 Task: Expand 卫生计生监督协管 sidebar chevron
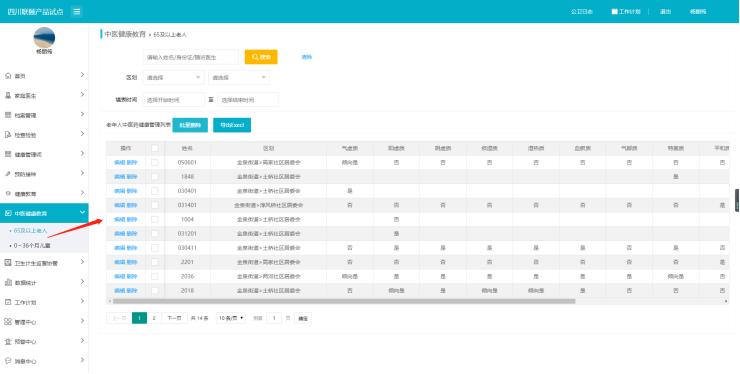click(83, 262)
